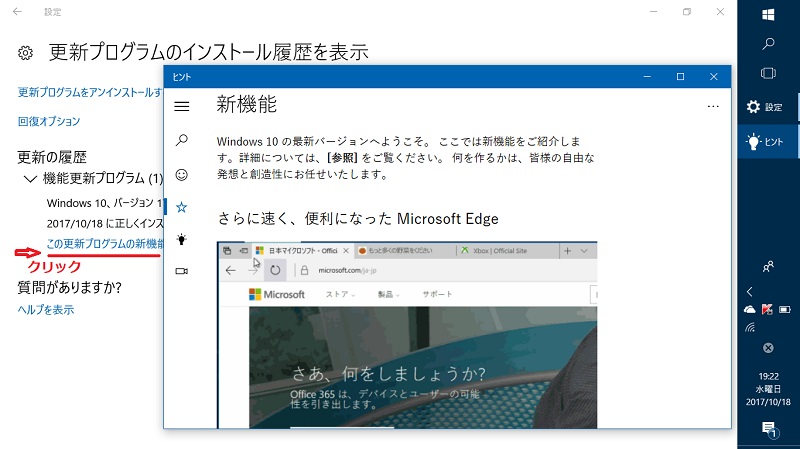Screen dimensions: 800x449
Task: Open the Action Center notification icon
Action: (x=768, y=429)
